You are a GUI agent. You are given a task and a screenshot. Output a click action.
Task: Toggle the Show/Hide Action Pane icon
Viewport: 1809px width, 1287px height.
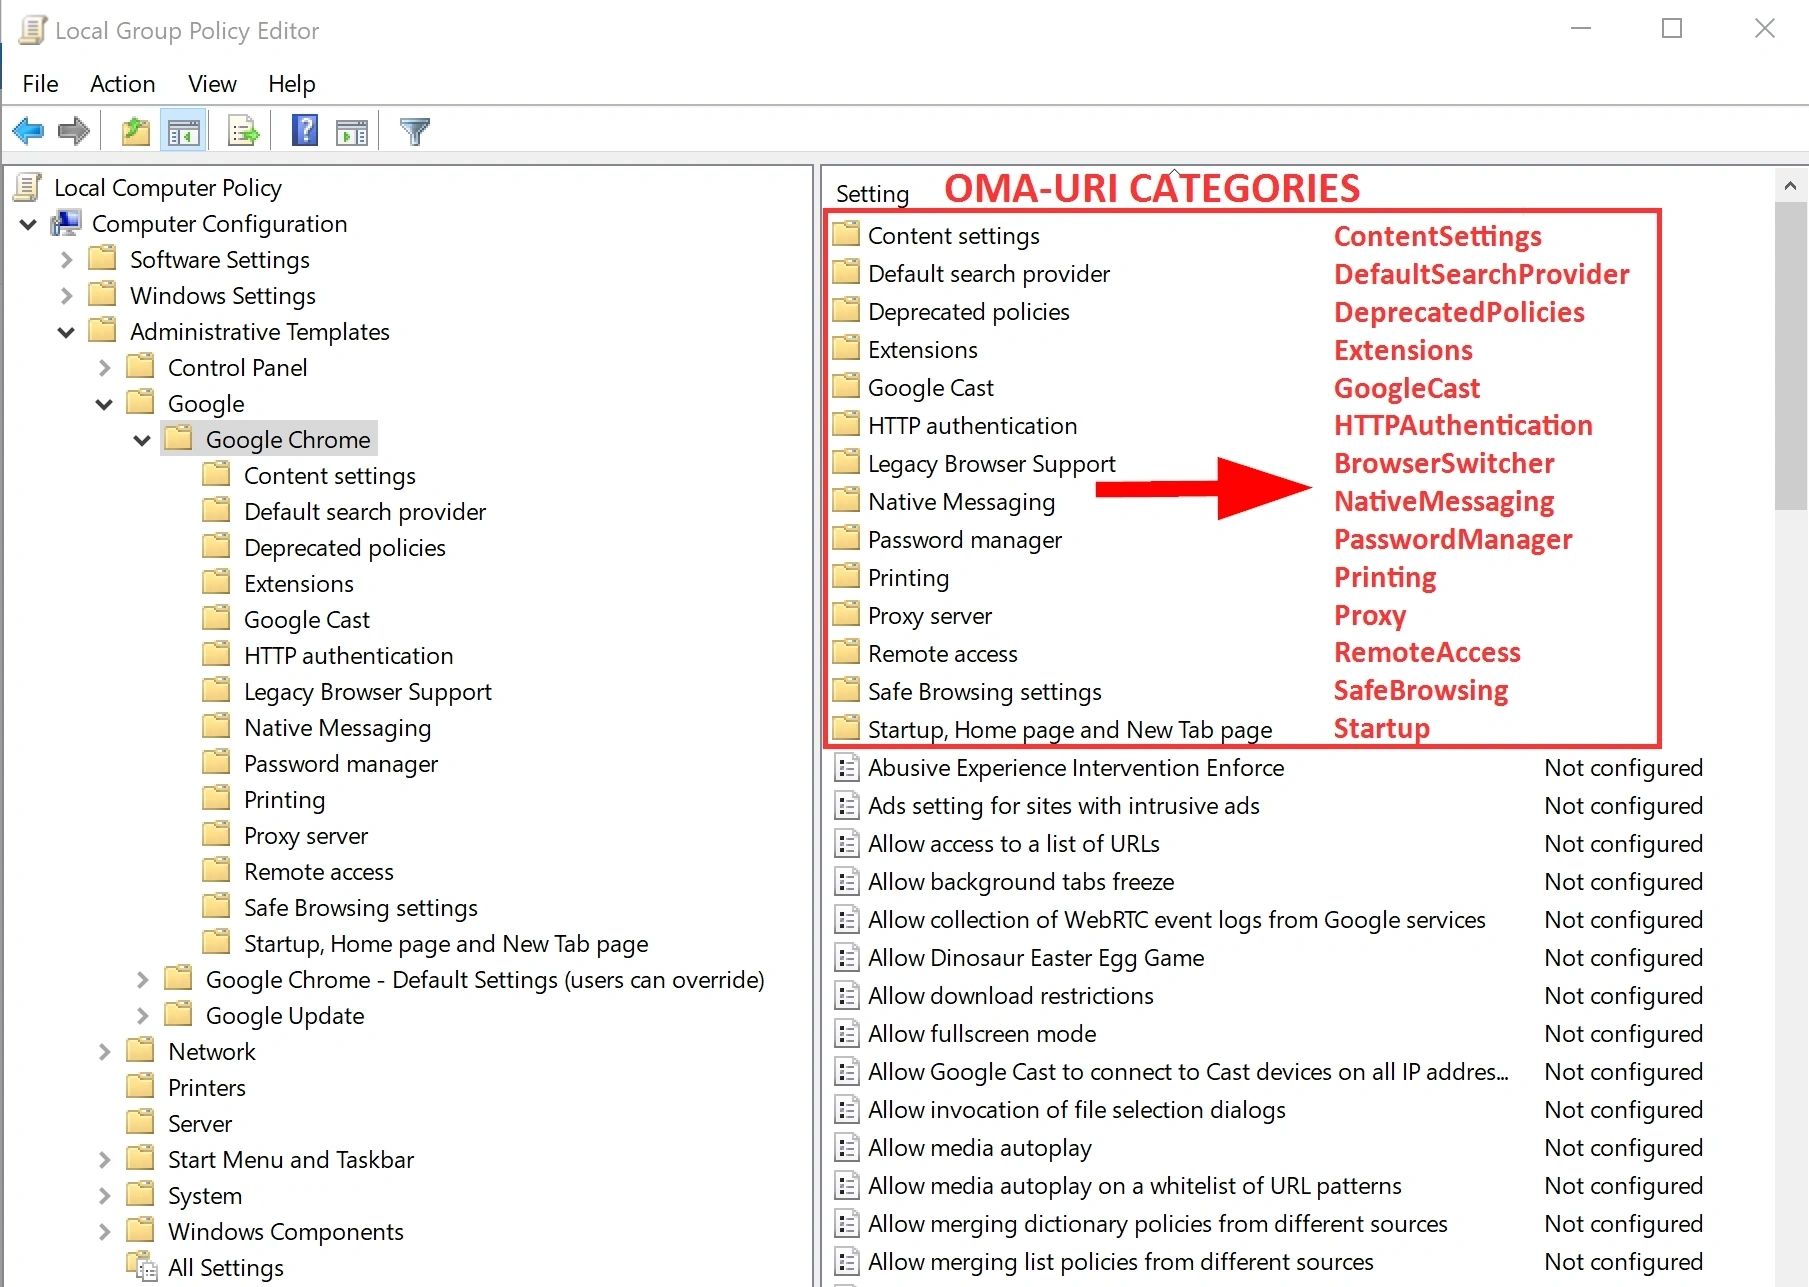click(352, 131)
